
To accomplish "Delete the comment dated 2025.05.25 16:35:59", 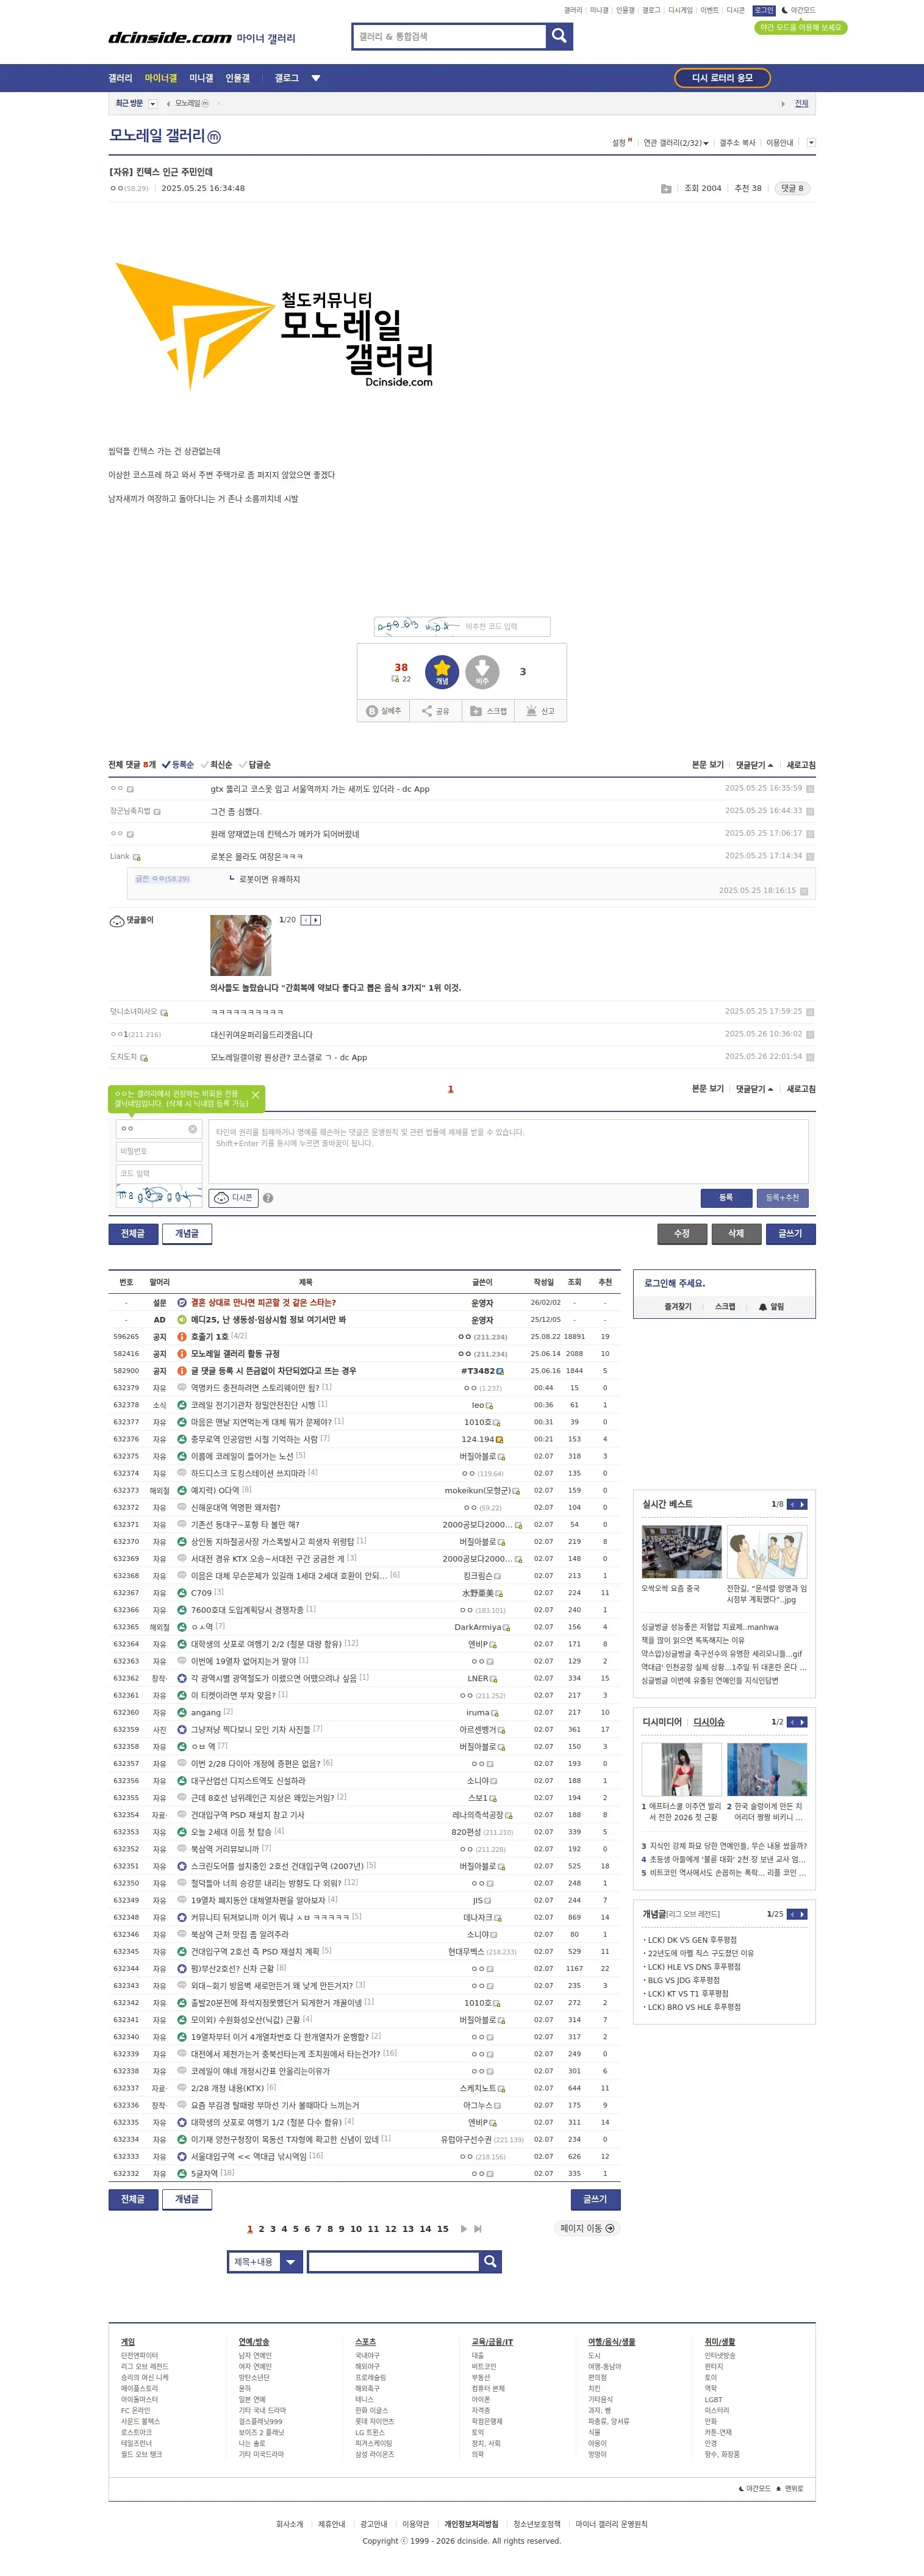I will point(810,789).
